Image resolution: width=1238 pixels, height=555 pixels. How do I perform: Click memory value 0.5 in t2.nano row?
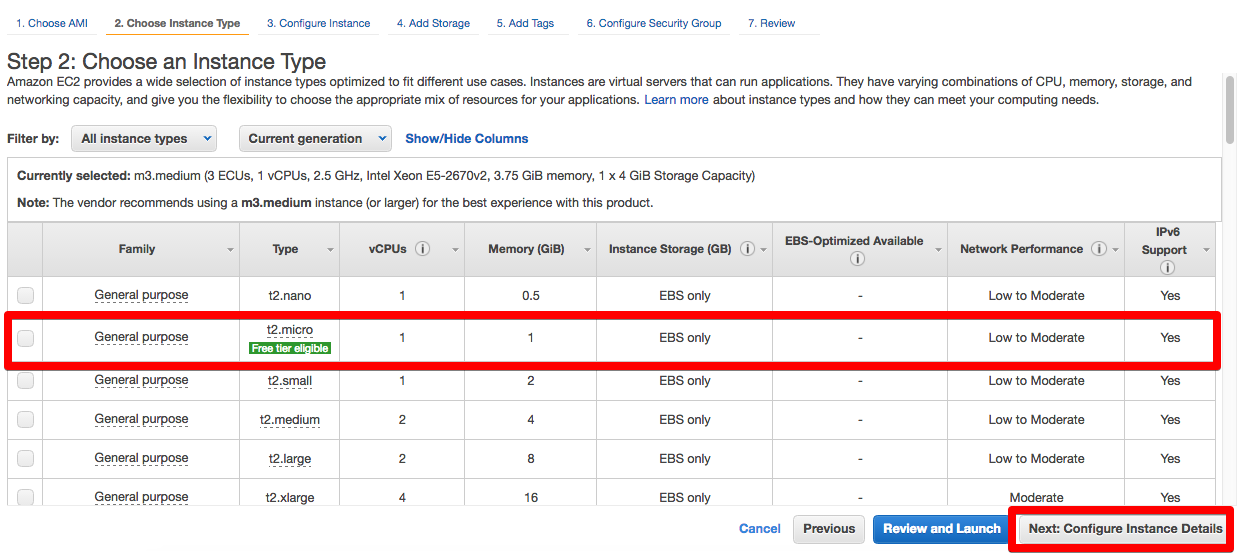(x=530, y=296)
